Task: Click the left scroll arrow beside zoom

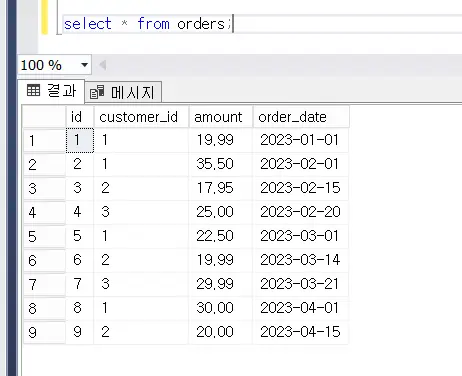Action: pyautogui.click(x=103, y=65)
